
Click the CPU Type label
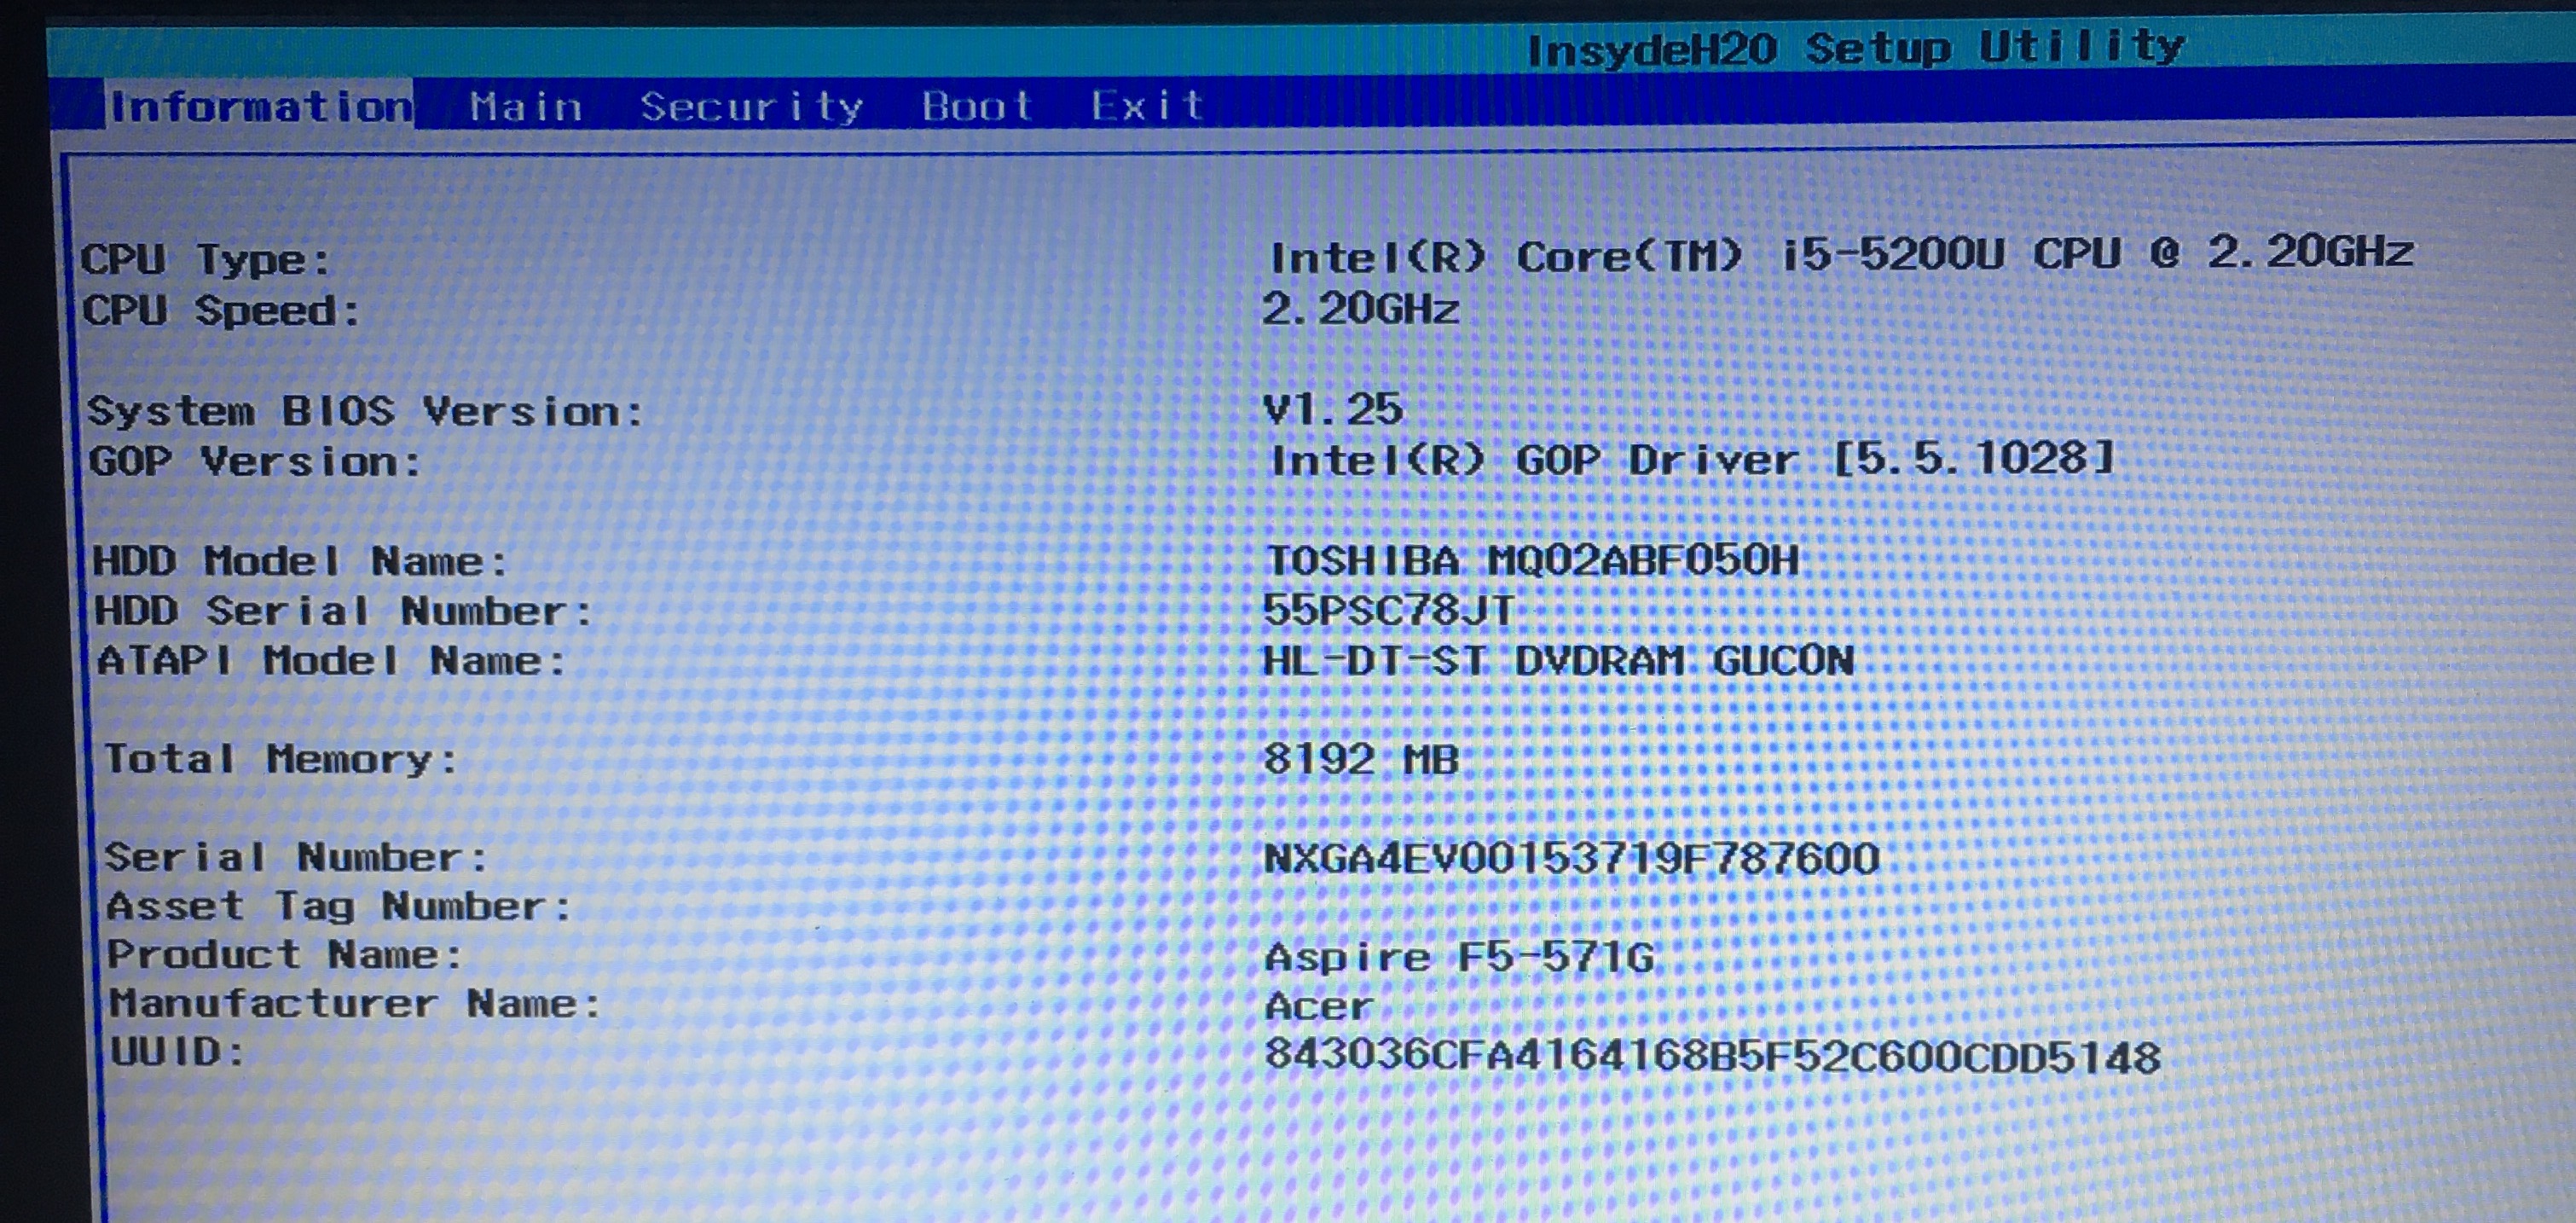click(205, 260)
